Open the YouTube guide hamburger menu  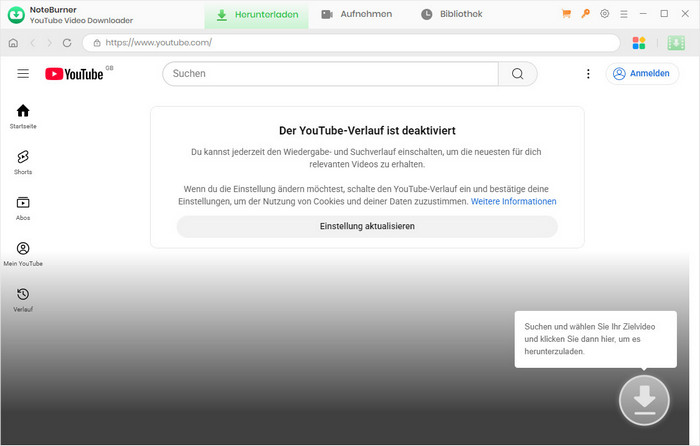point(23,74)
